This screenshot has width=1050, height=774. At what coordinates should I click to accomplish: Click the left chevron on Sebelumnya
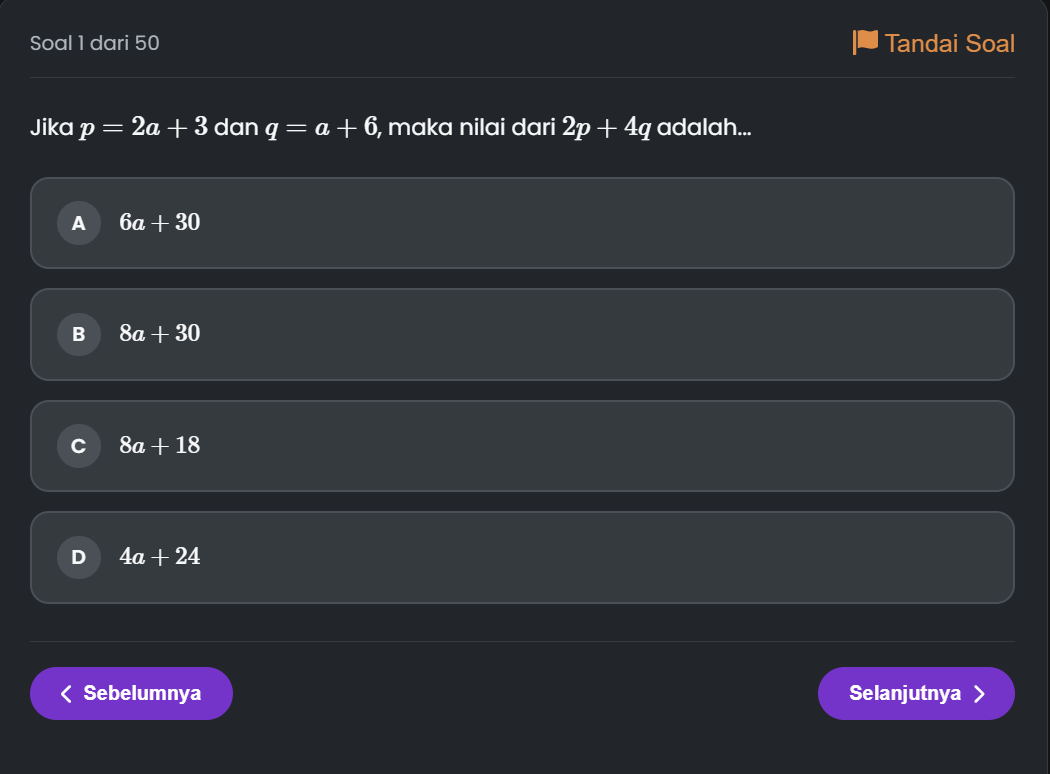click(66, 694)
